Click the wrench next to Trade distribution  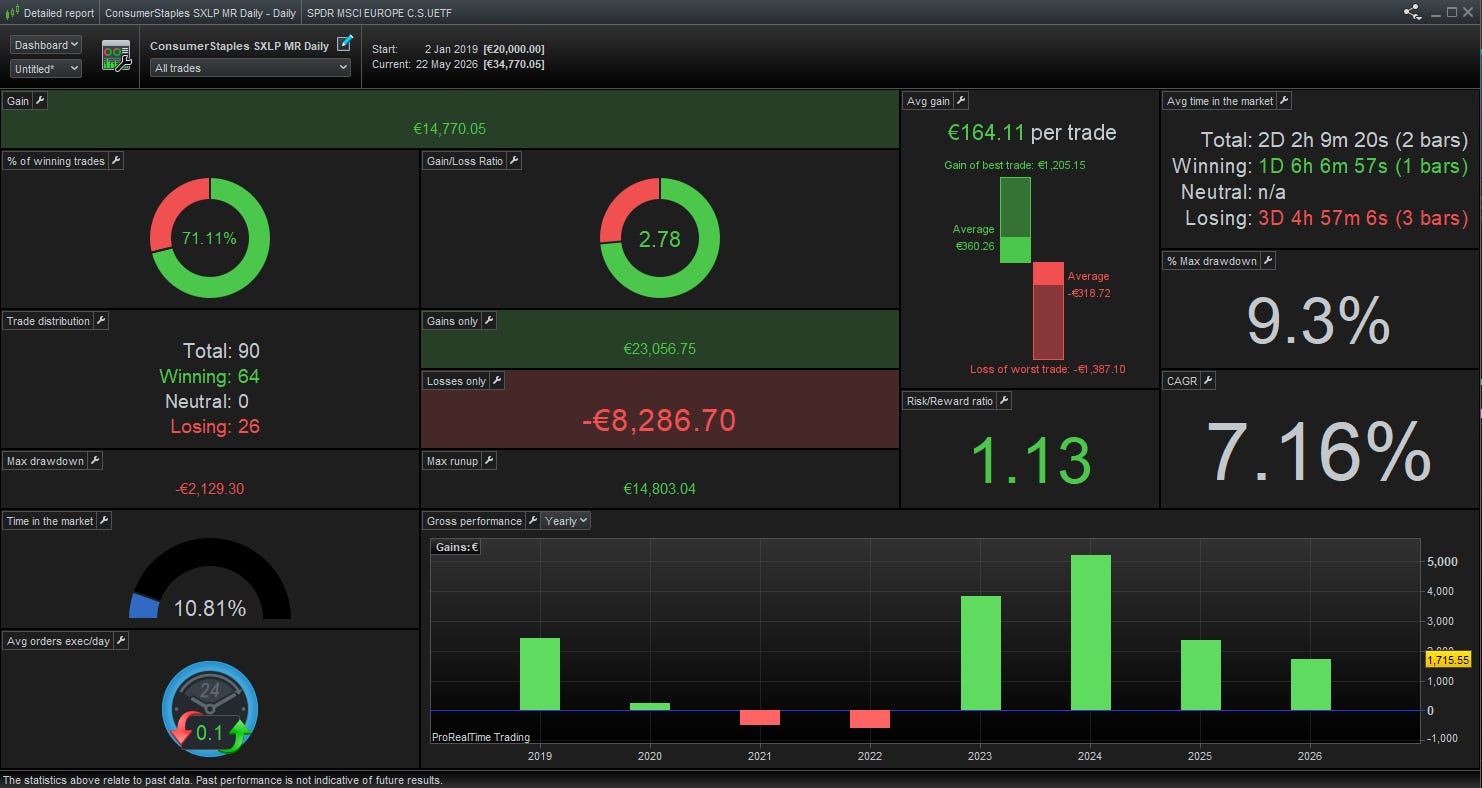[101, 321]
